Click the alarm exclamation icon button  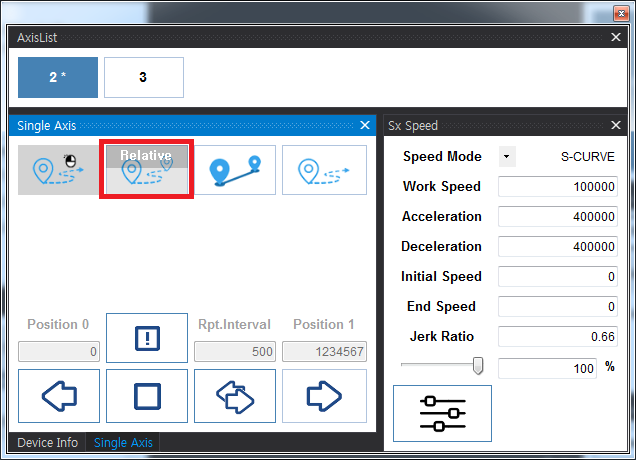pyautogui.click(x=147, y=338)
